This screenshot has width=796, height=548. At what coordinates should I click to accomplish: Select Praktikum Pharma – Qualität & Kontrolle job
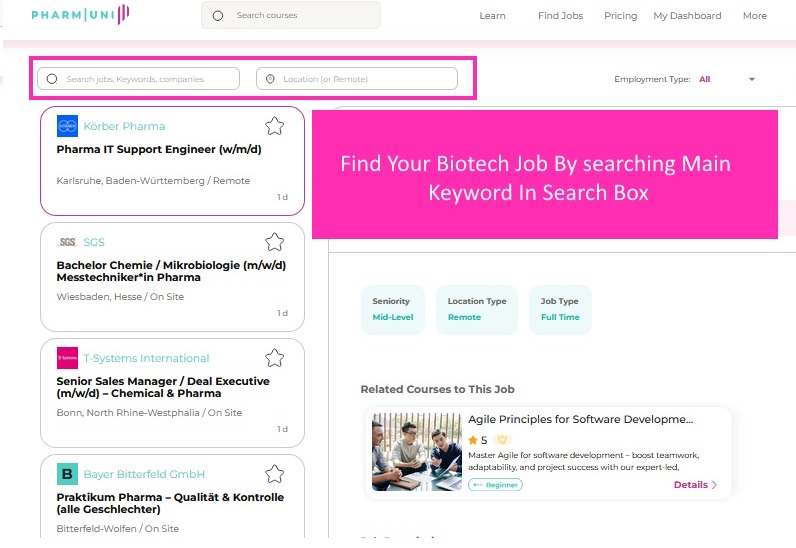click(x=170, y=503)
